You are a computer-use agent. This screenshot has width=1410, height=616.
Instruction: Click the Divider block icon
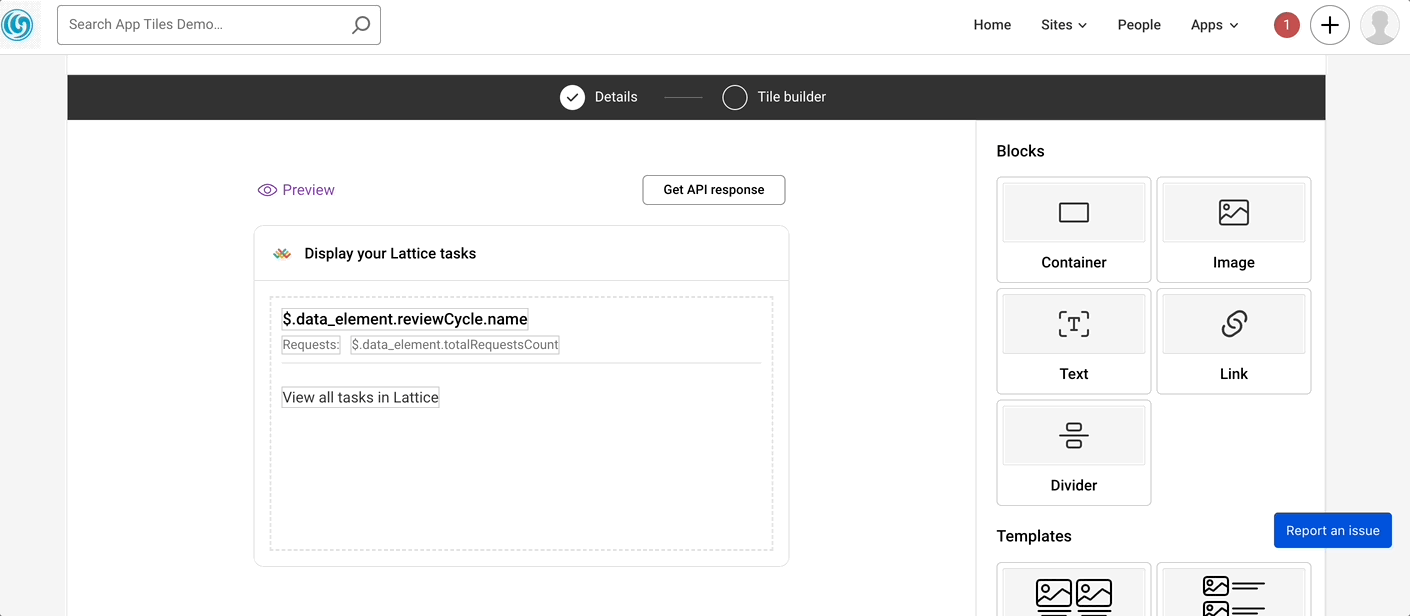pos(1074,435)
